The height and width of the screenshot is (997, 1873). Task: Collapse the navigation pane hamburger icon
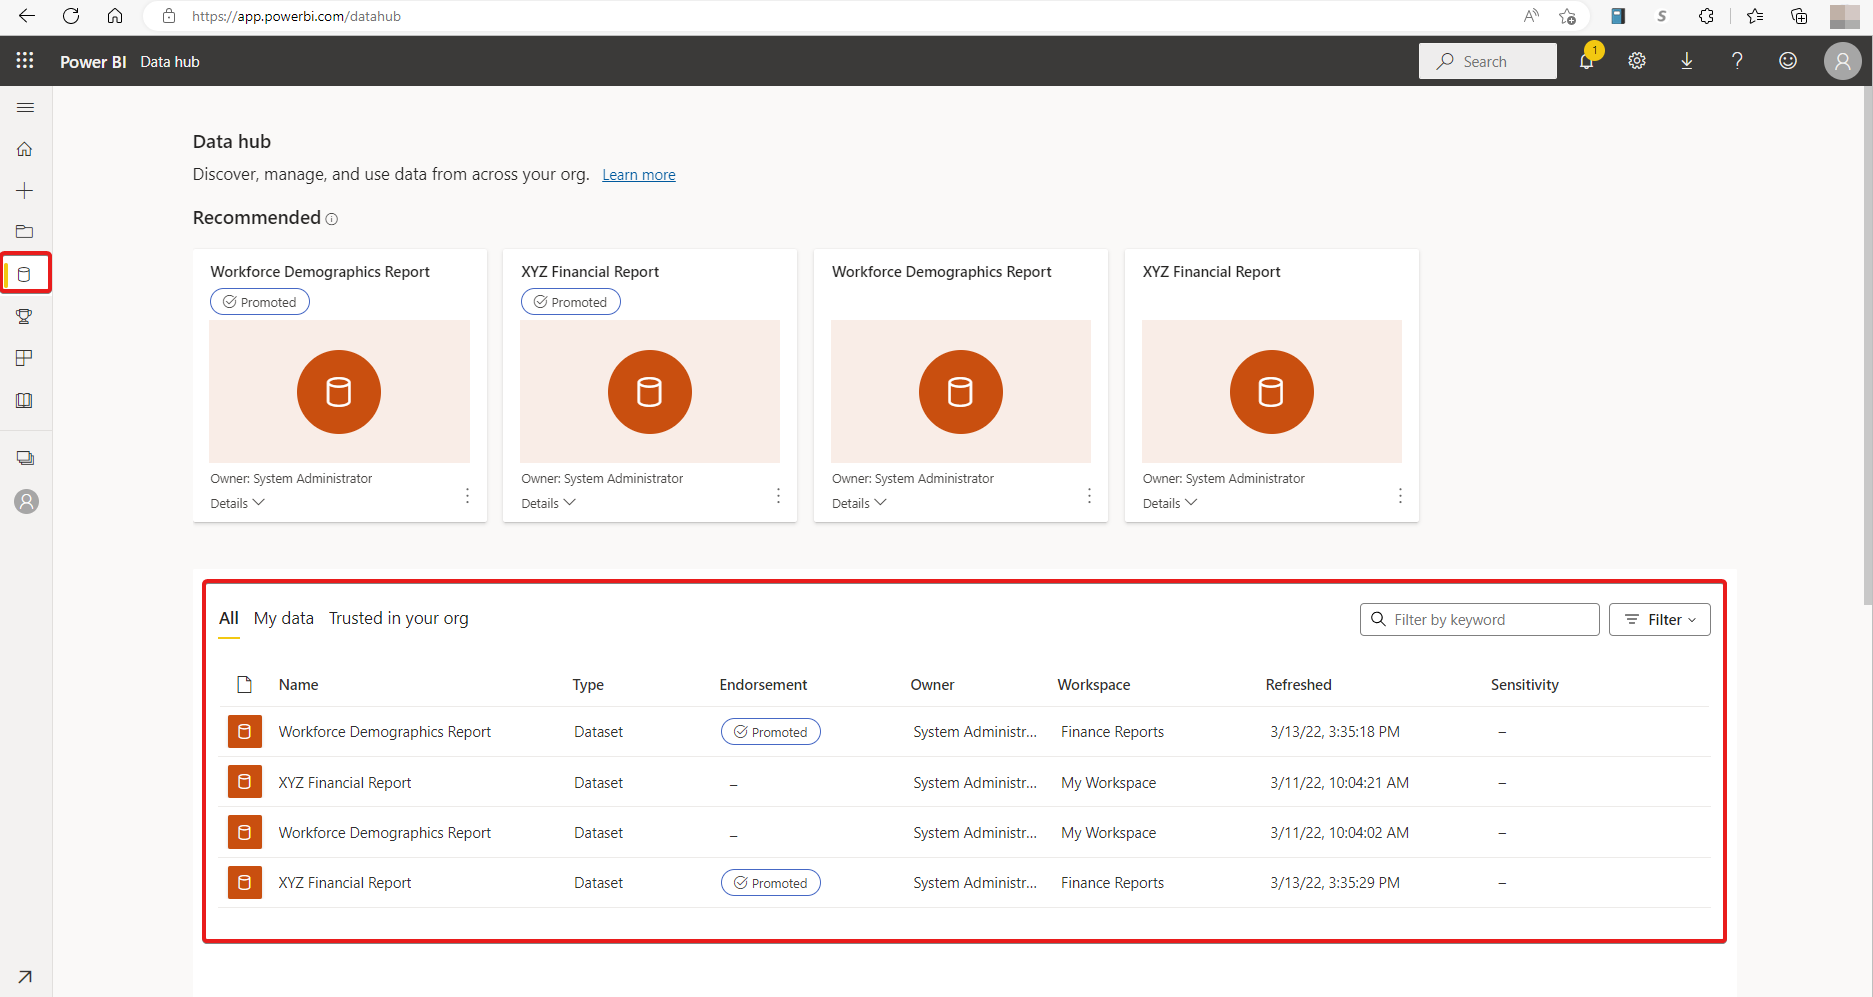point(25,107)
